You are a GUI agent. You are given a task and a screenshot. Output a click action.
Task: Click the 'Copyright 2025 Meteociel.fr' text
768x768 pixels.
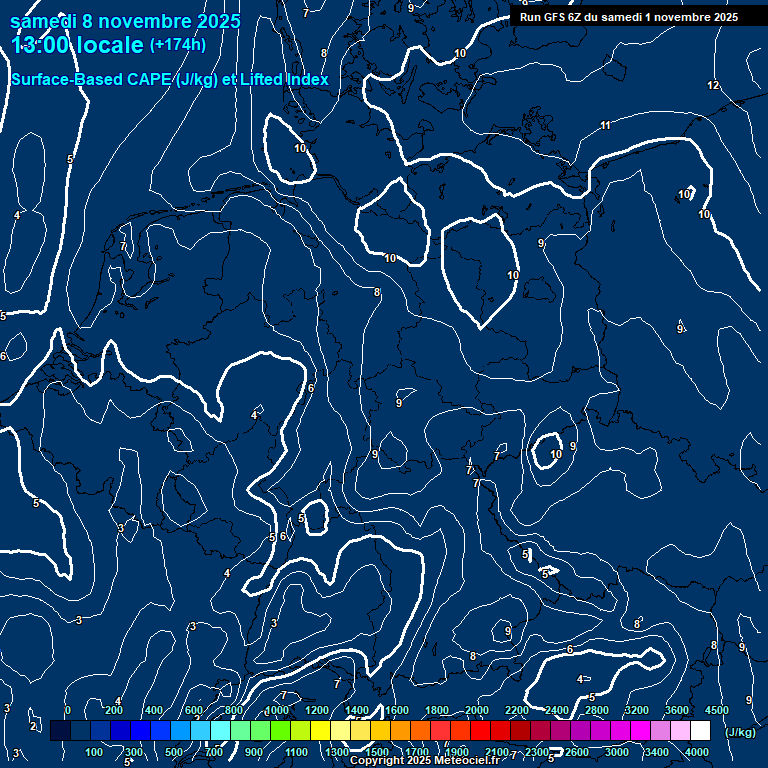coord(425,760)
